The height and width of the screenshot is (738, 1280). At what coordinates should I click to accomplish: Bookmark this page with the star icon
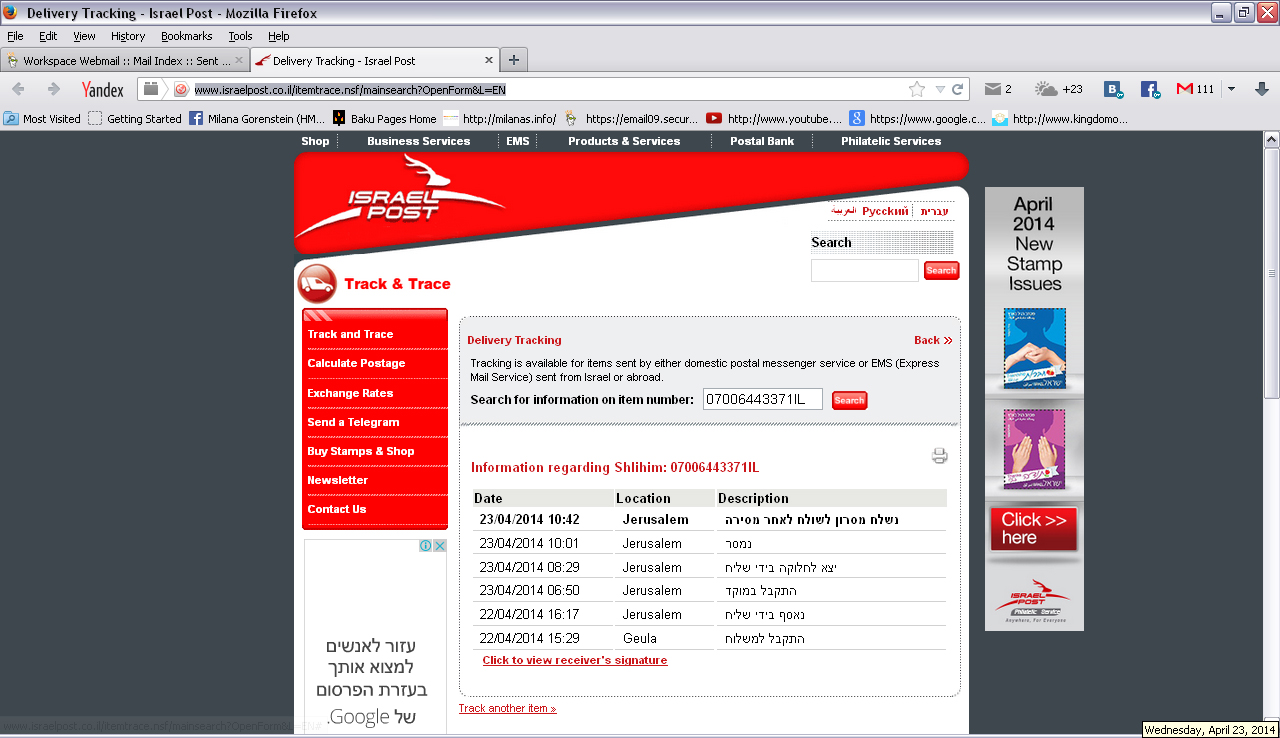tap(916, 89)
